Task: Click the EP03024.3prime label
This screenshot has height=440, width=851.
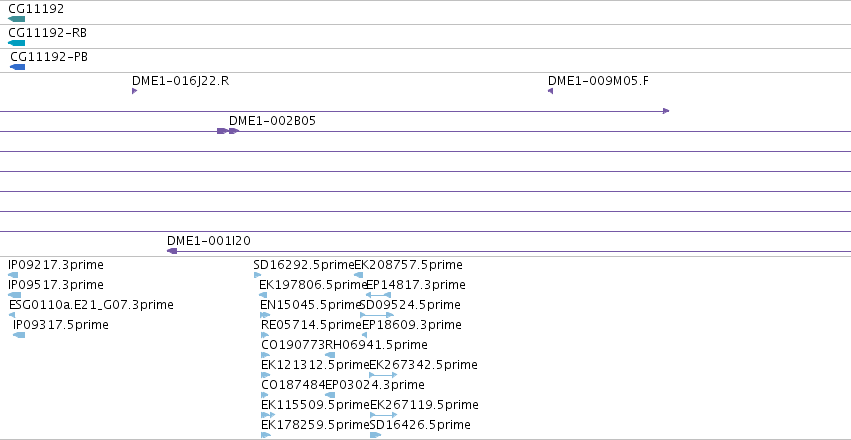Action: click(374, 385)
